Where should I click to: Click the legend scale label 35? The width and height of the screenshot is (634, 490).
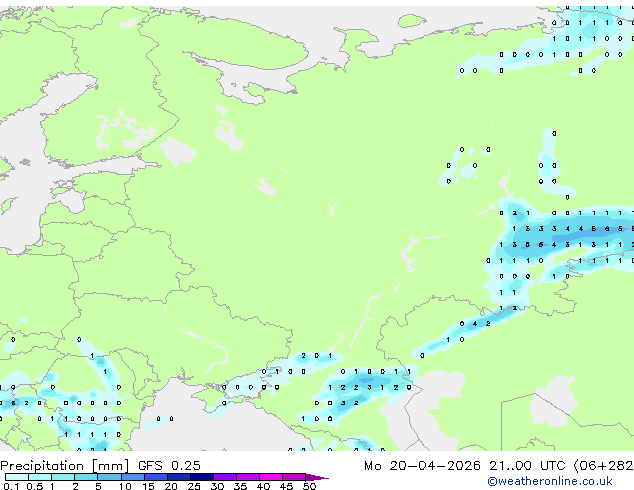pyautogui.click(x=240, y=486)
